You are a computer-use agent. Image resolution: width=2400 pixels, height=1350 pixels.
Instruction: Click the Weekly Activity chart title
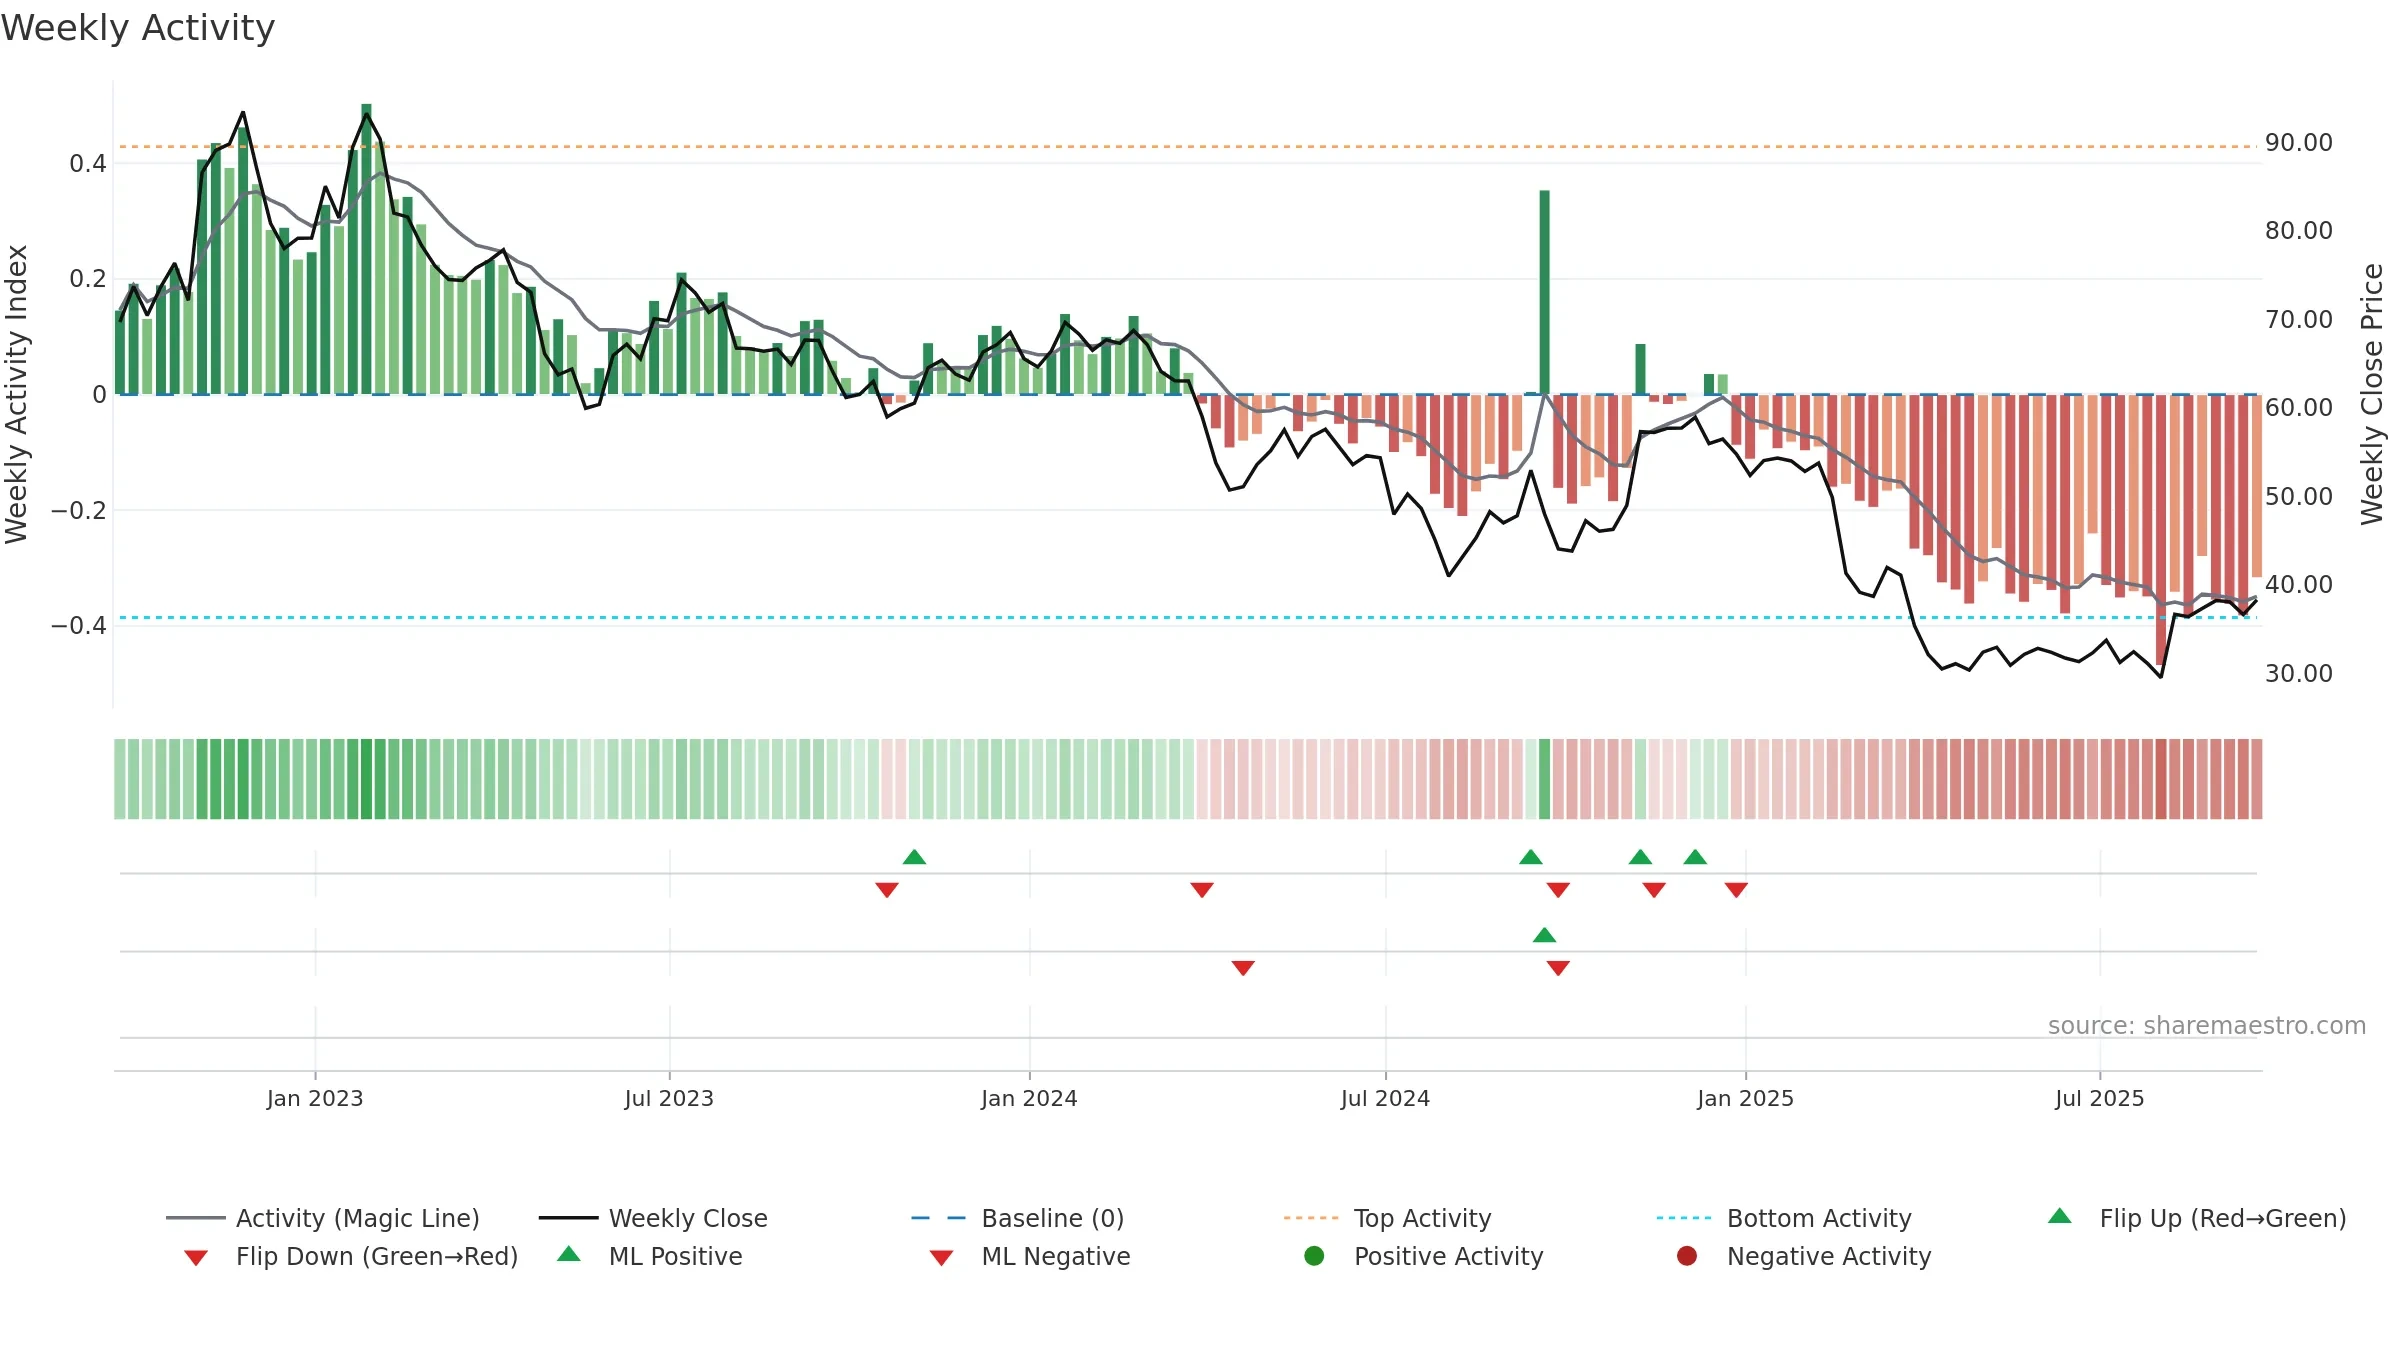pos(138,28)
